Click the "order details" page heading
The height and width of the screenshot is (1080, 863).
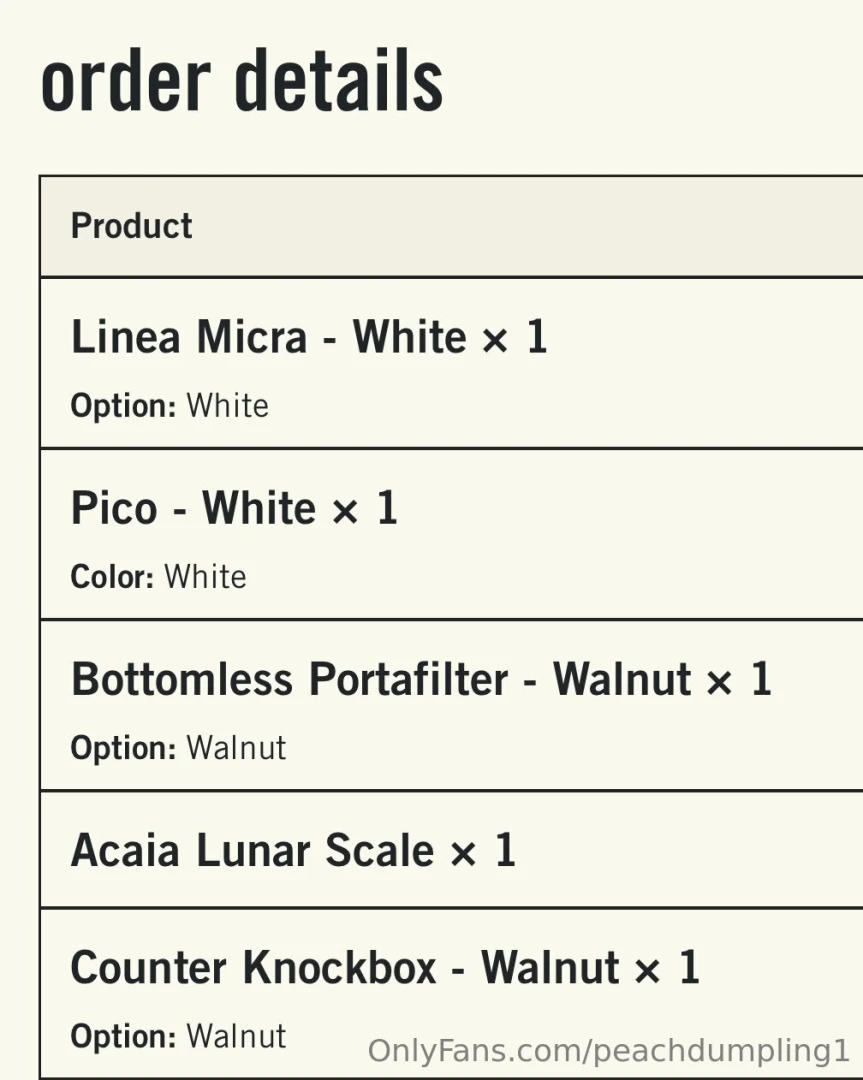[x=241, y=82]
